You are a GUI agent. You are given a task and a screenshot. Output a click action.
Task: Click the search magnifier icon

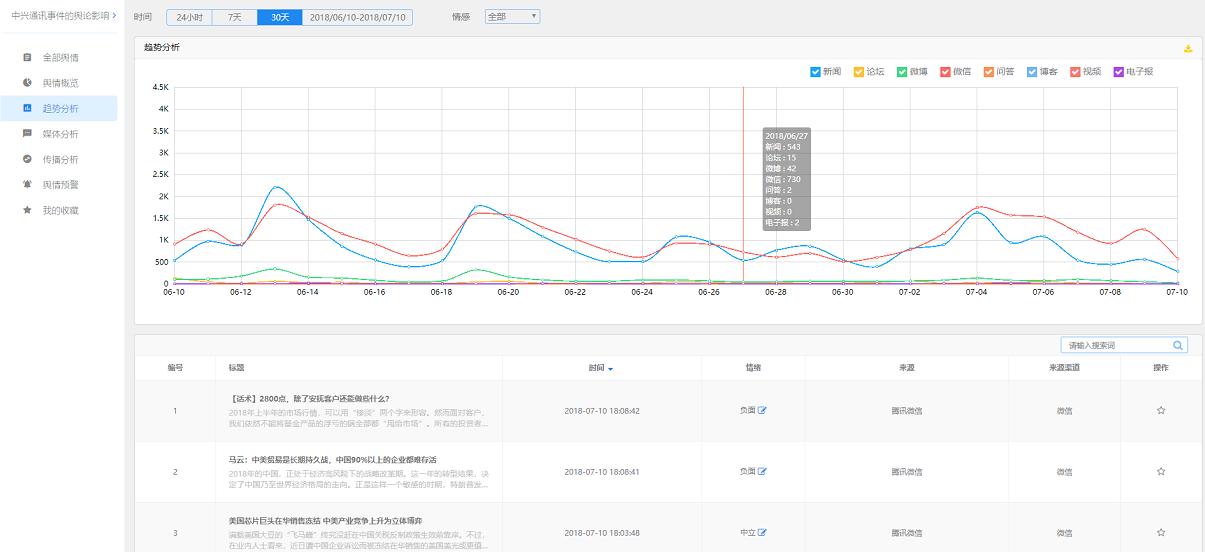(1178, 345)
